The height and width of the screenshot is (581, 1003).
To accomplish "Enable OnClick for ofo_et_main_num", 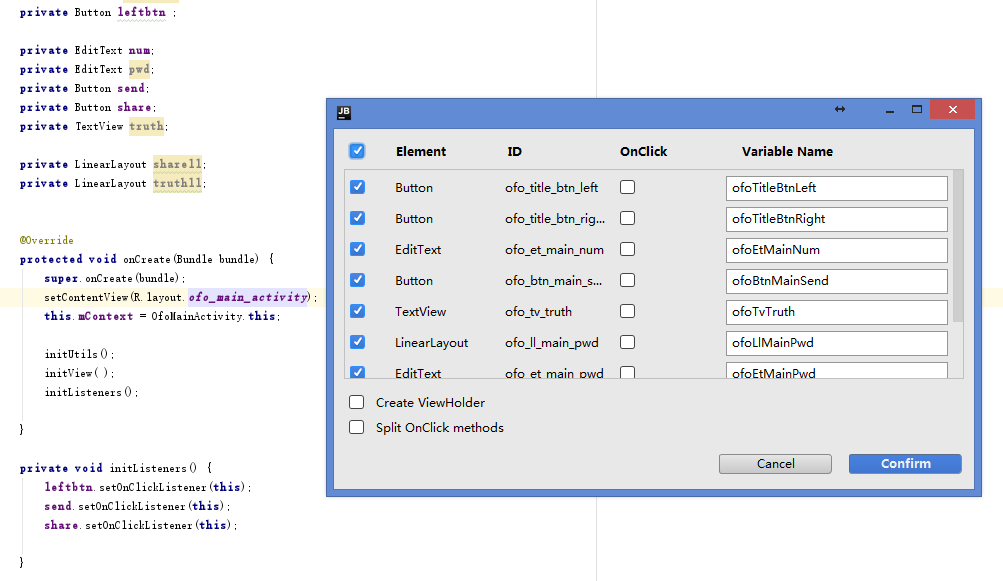I will 627,249.
